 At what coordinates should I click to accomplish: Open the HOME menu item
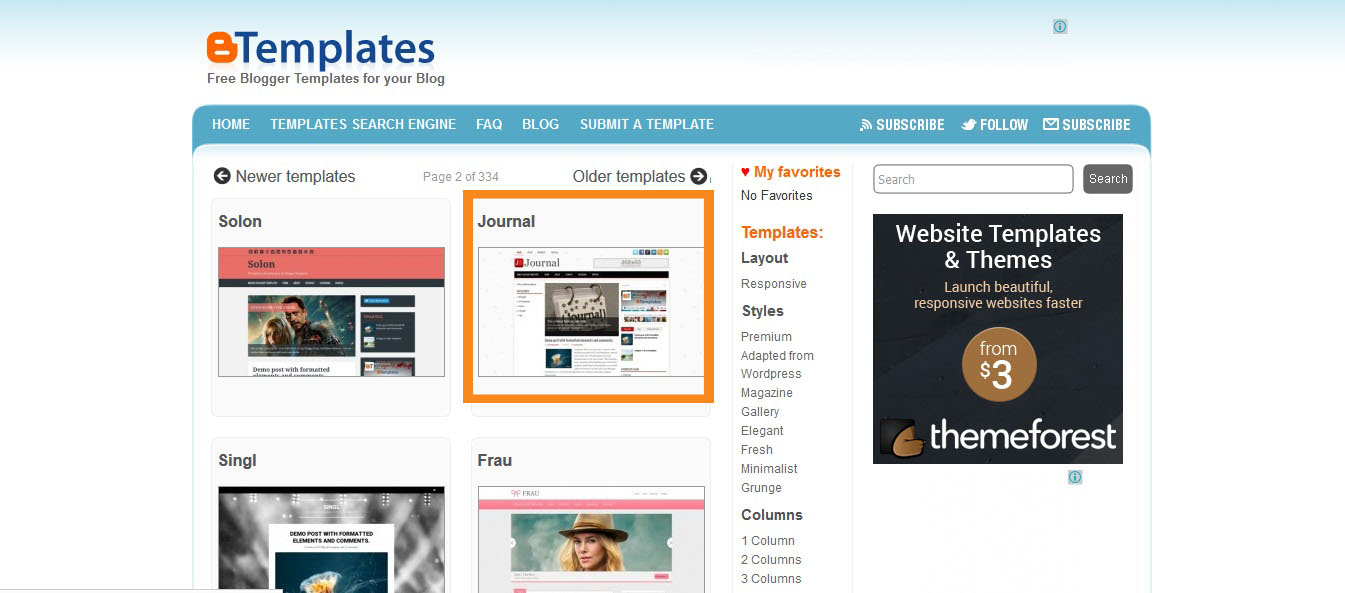pyautogui.click(x=231, y=124)
